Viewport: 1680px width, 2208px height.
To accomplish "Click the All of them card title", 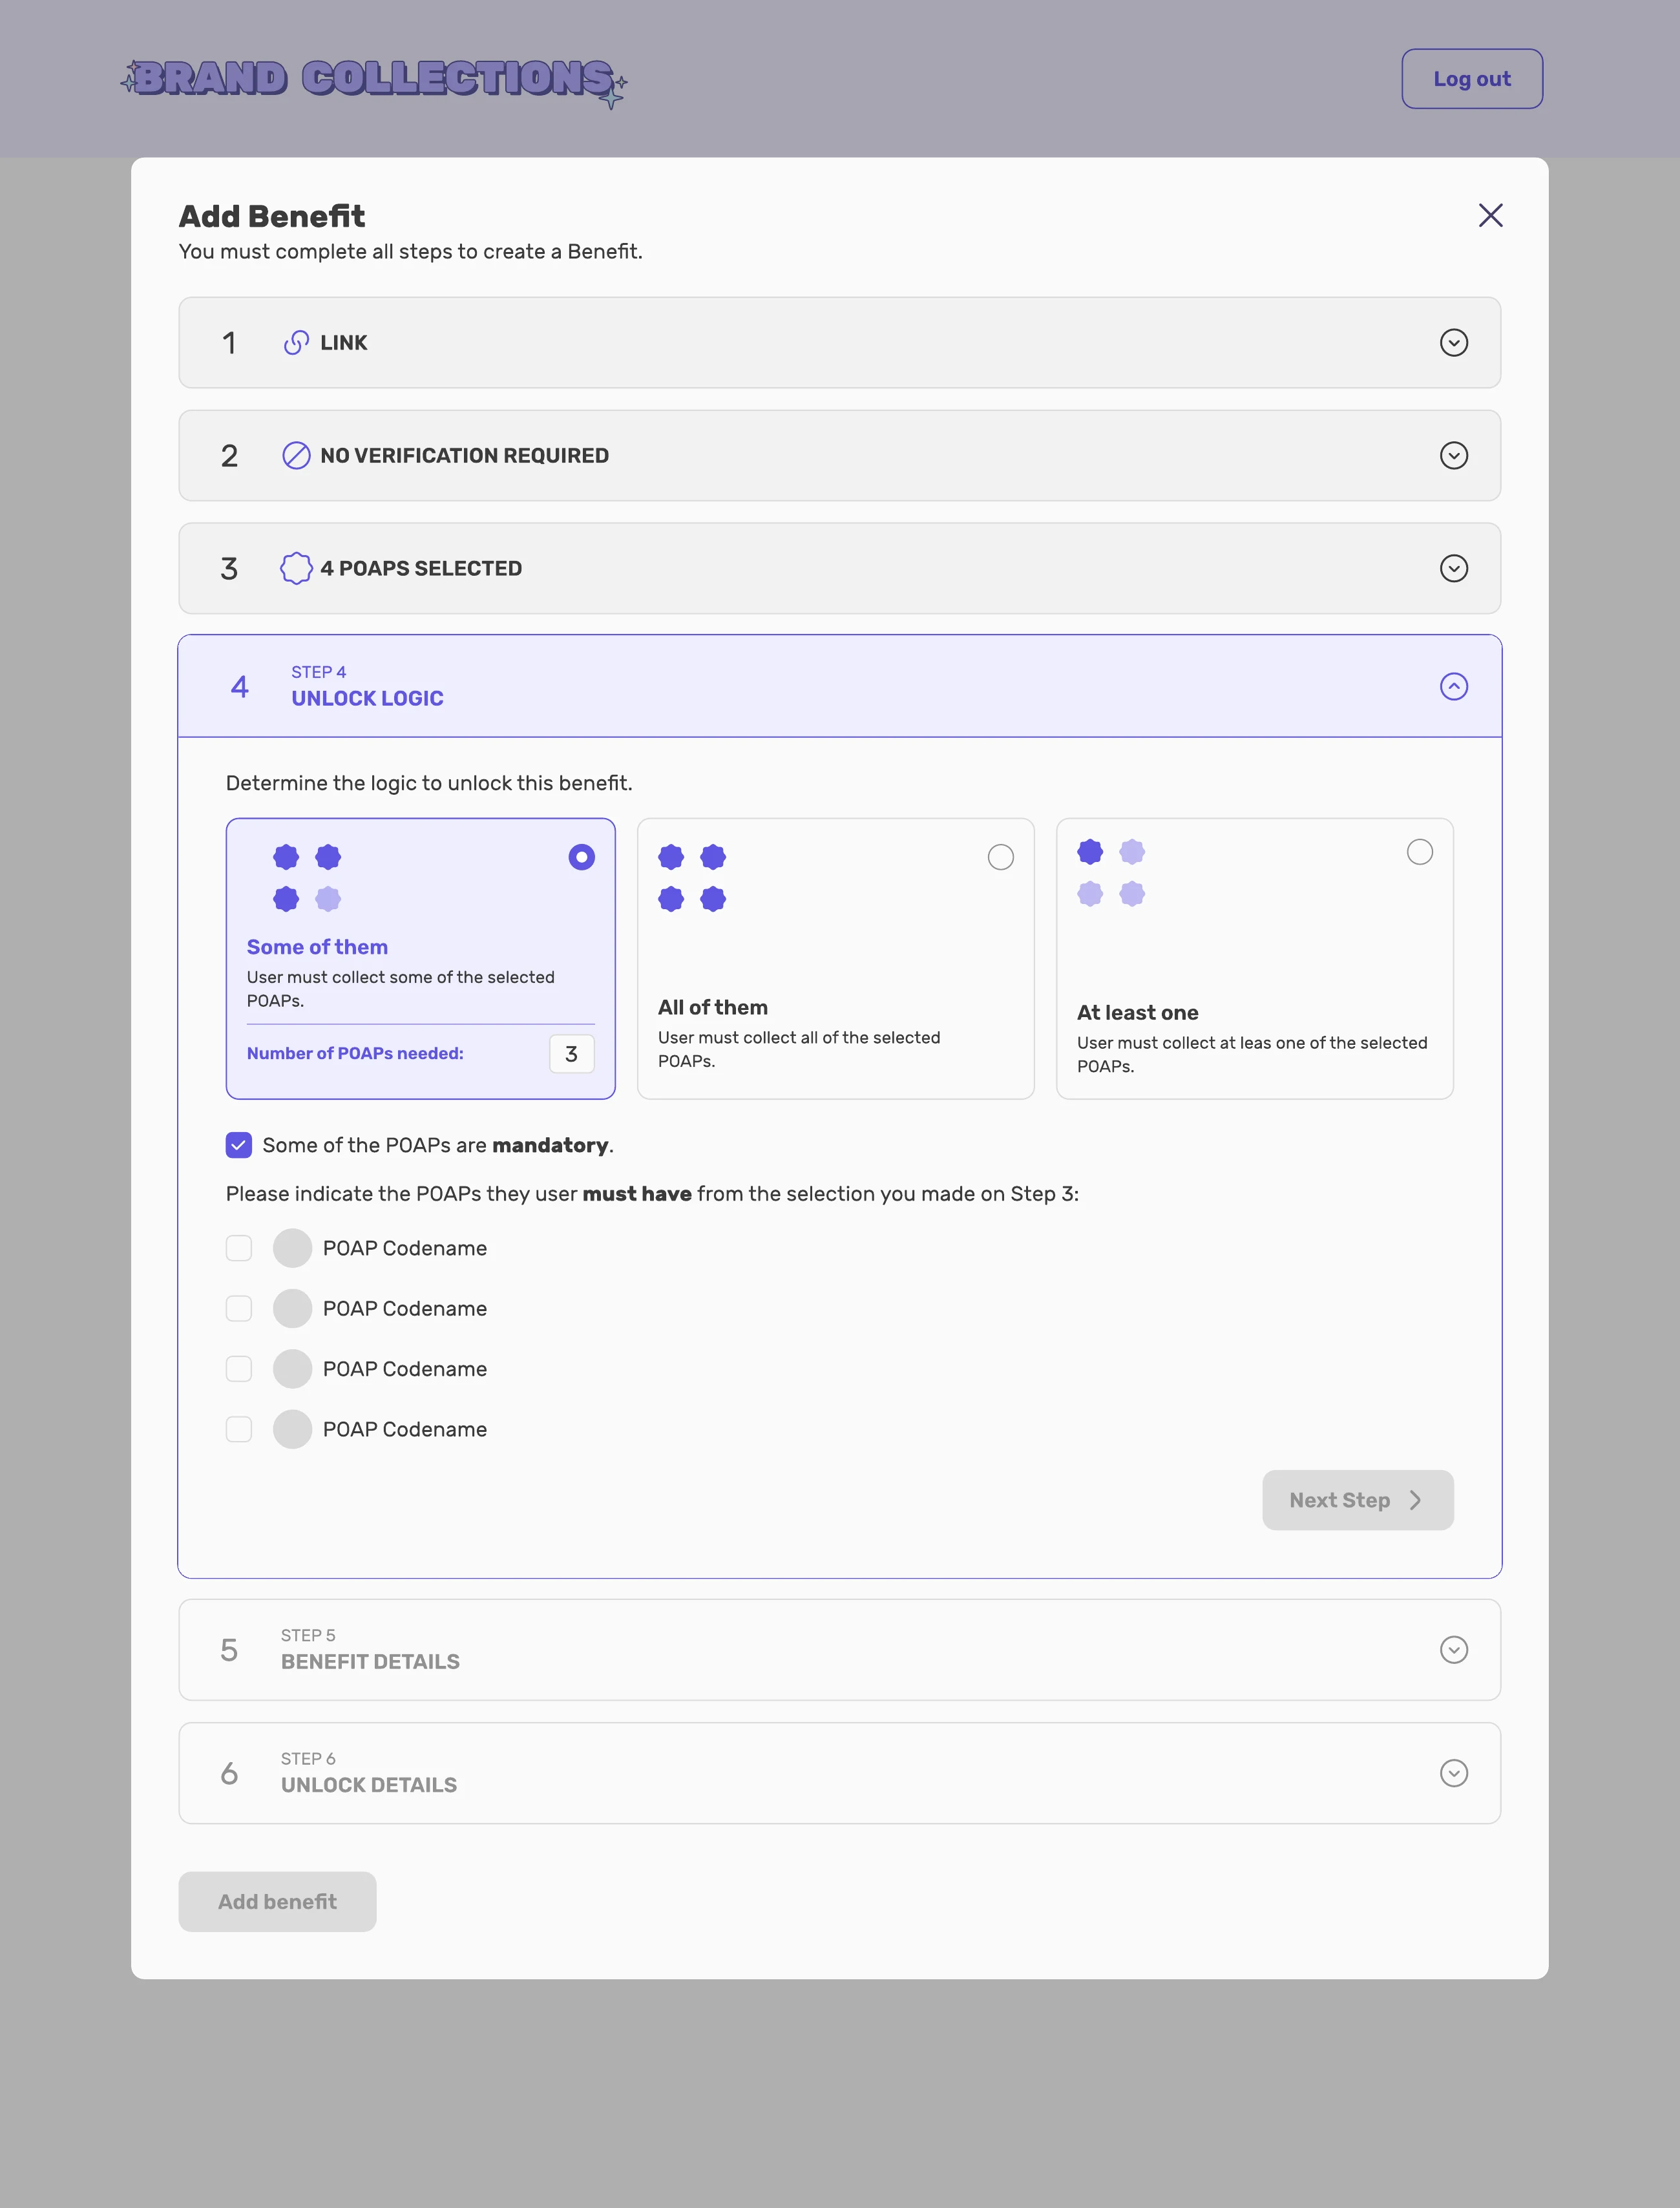I will (713, 1008).
